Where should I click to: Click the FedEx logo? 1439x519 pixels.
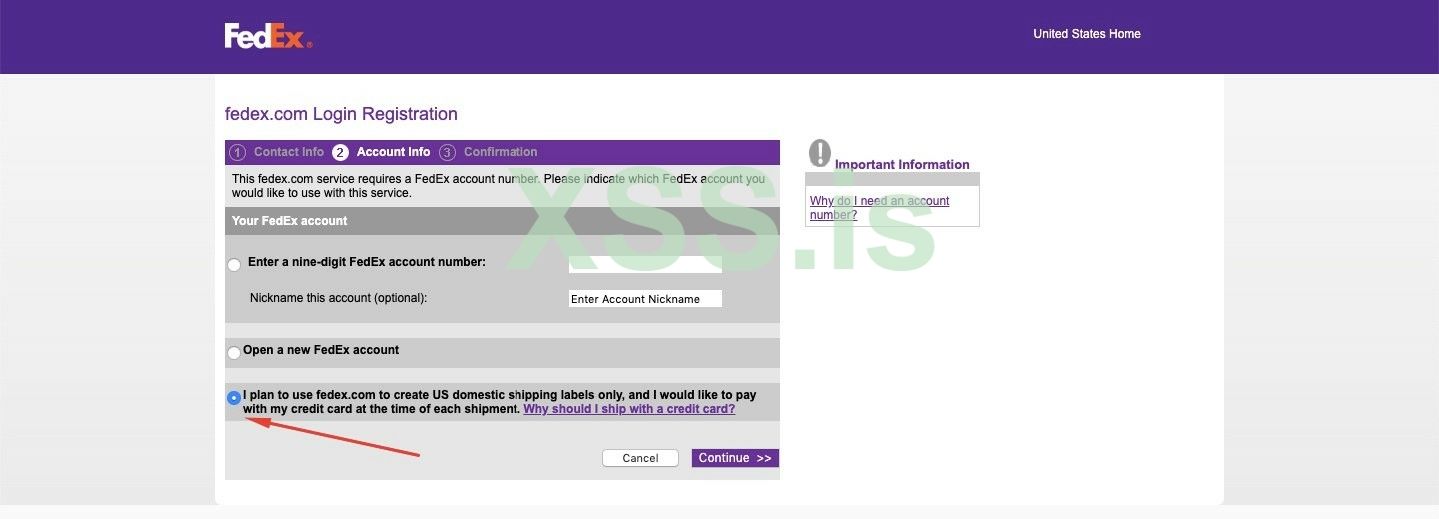point(268,36)
